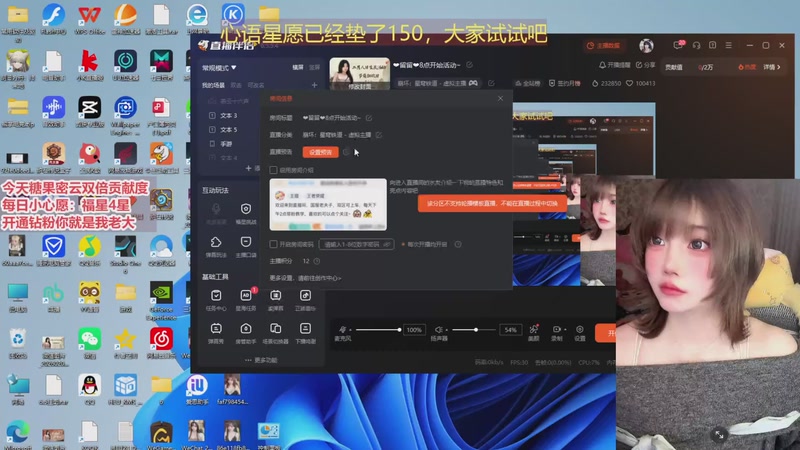
Task: Click the orange 设置预告 button
Action: point(320,152)
